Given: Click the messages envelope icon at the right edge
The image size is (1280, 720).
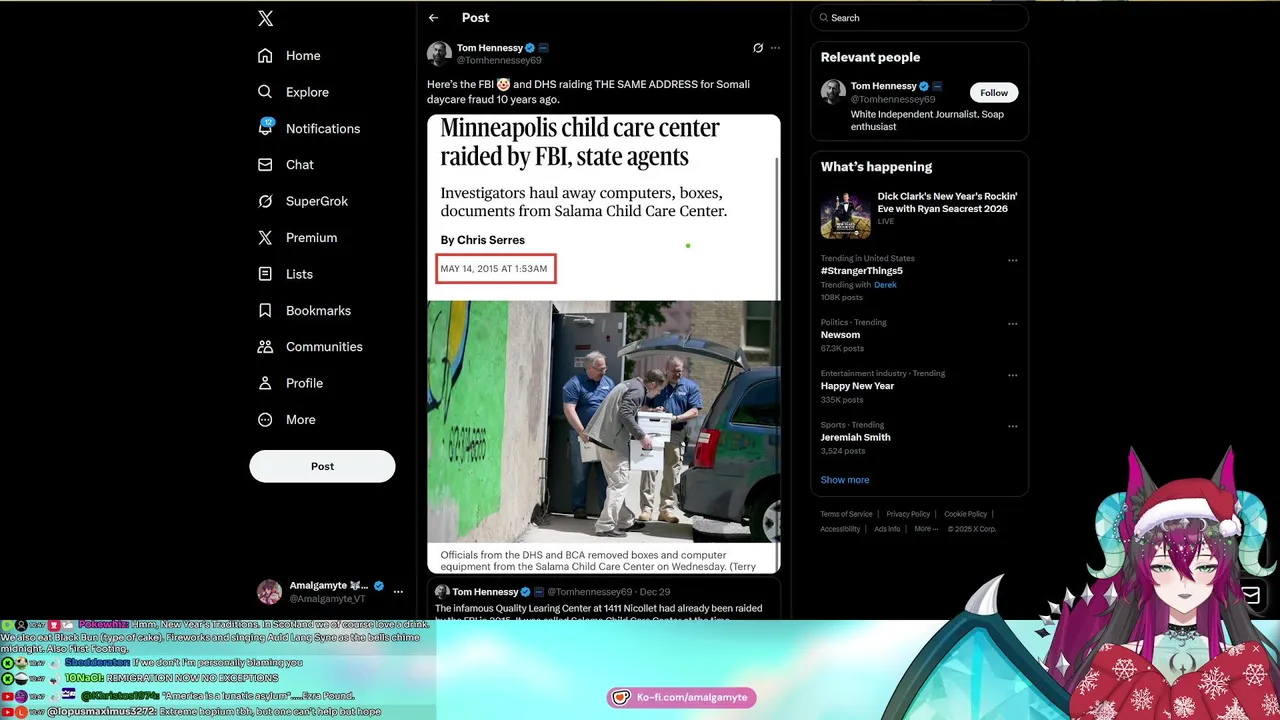Looking at the screenshot, I should (1251, 595).
